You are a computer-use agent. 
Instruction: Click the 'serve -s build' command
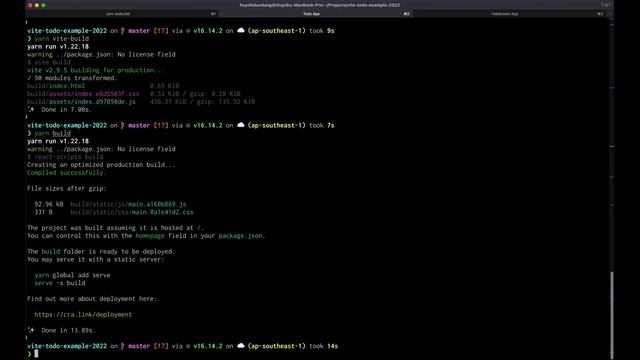(60, 283)
